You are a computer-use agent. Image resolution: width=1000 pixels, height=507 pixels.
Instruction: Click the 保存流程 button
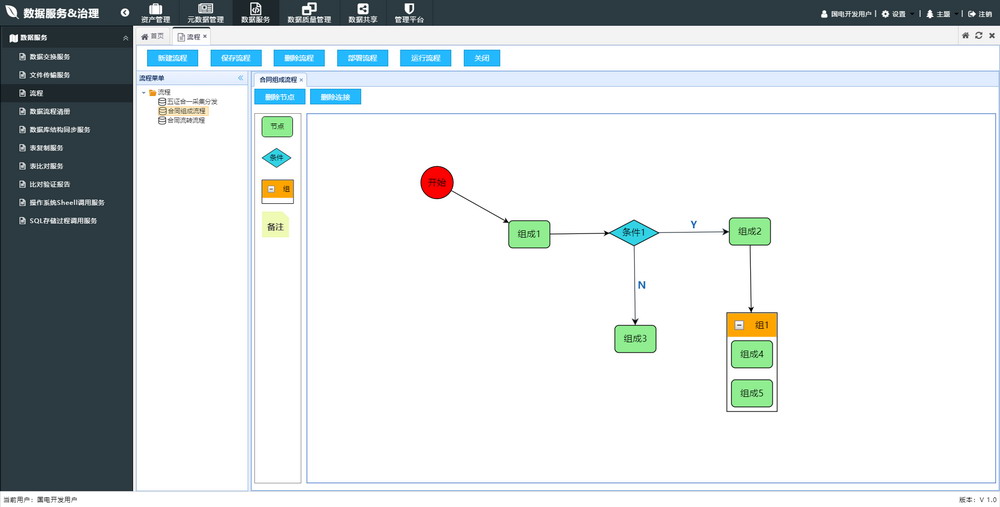point(235,58)
